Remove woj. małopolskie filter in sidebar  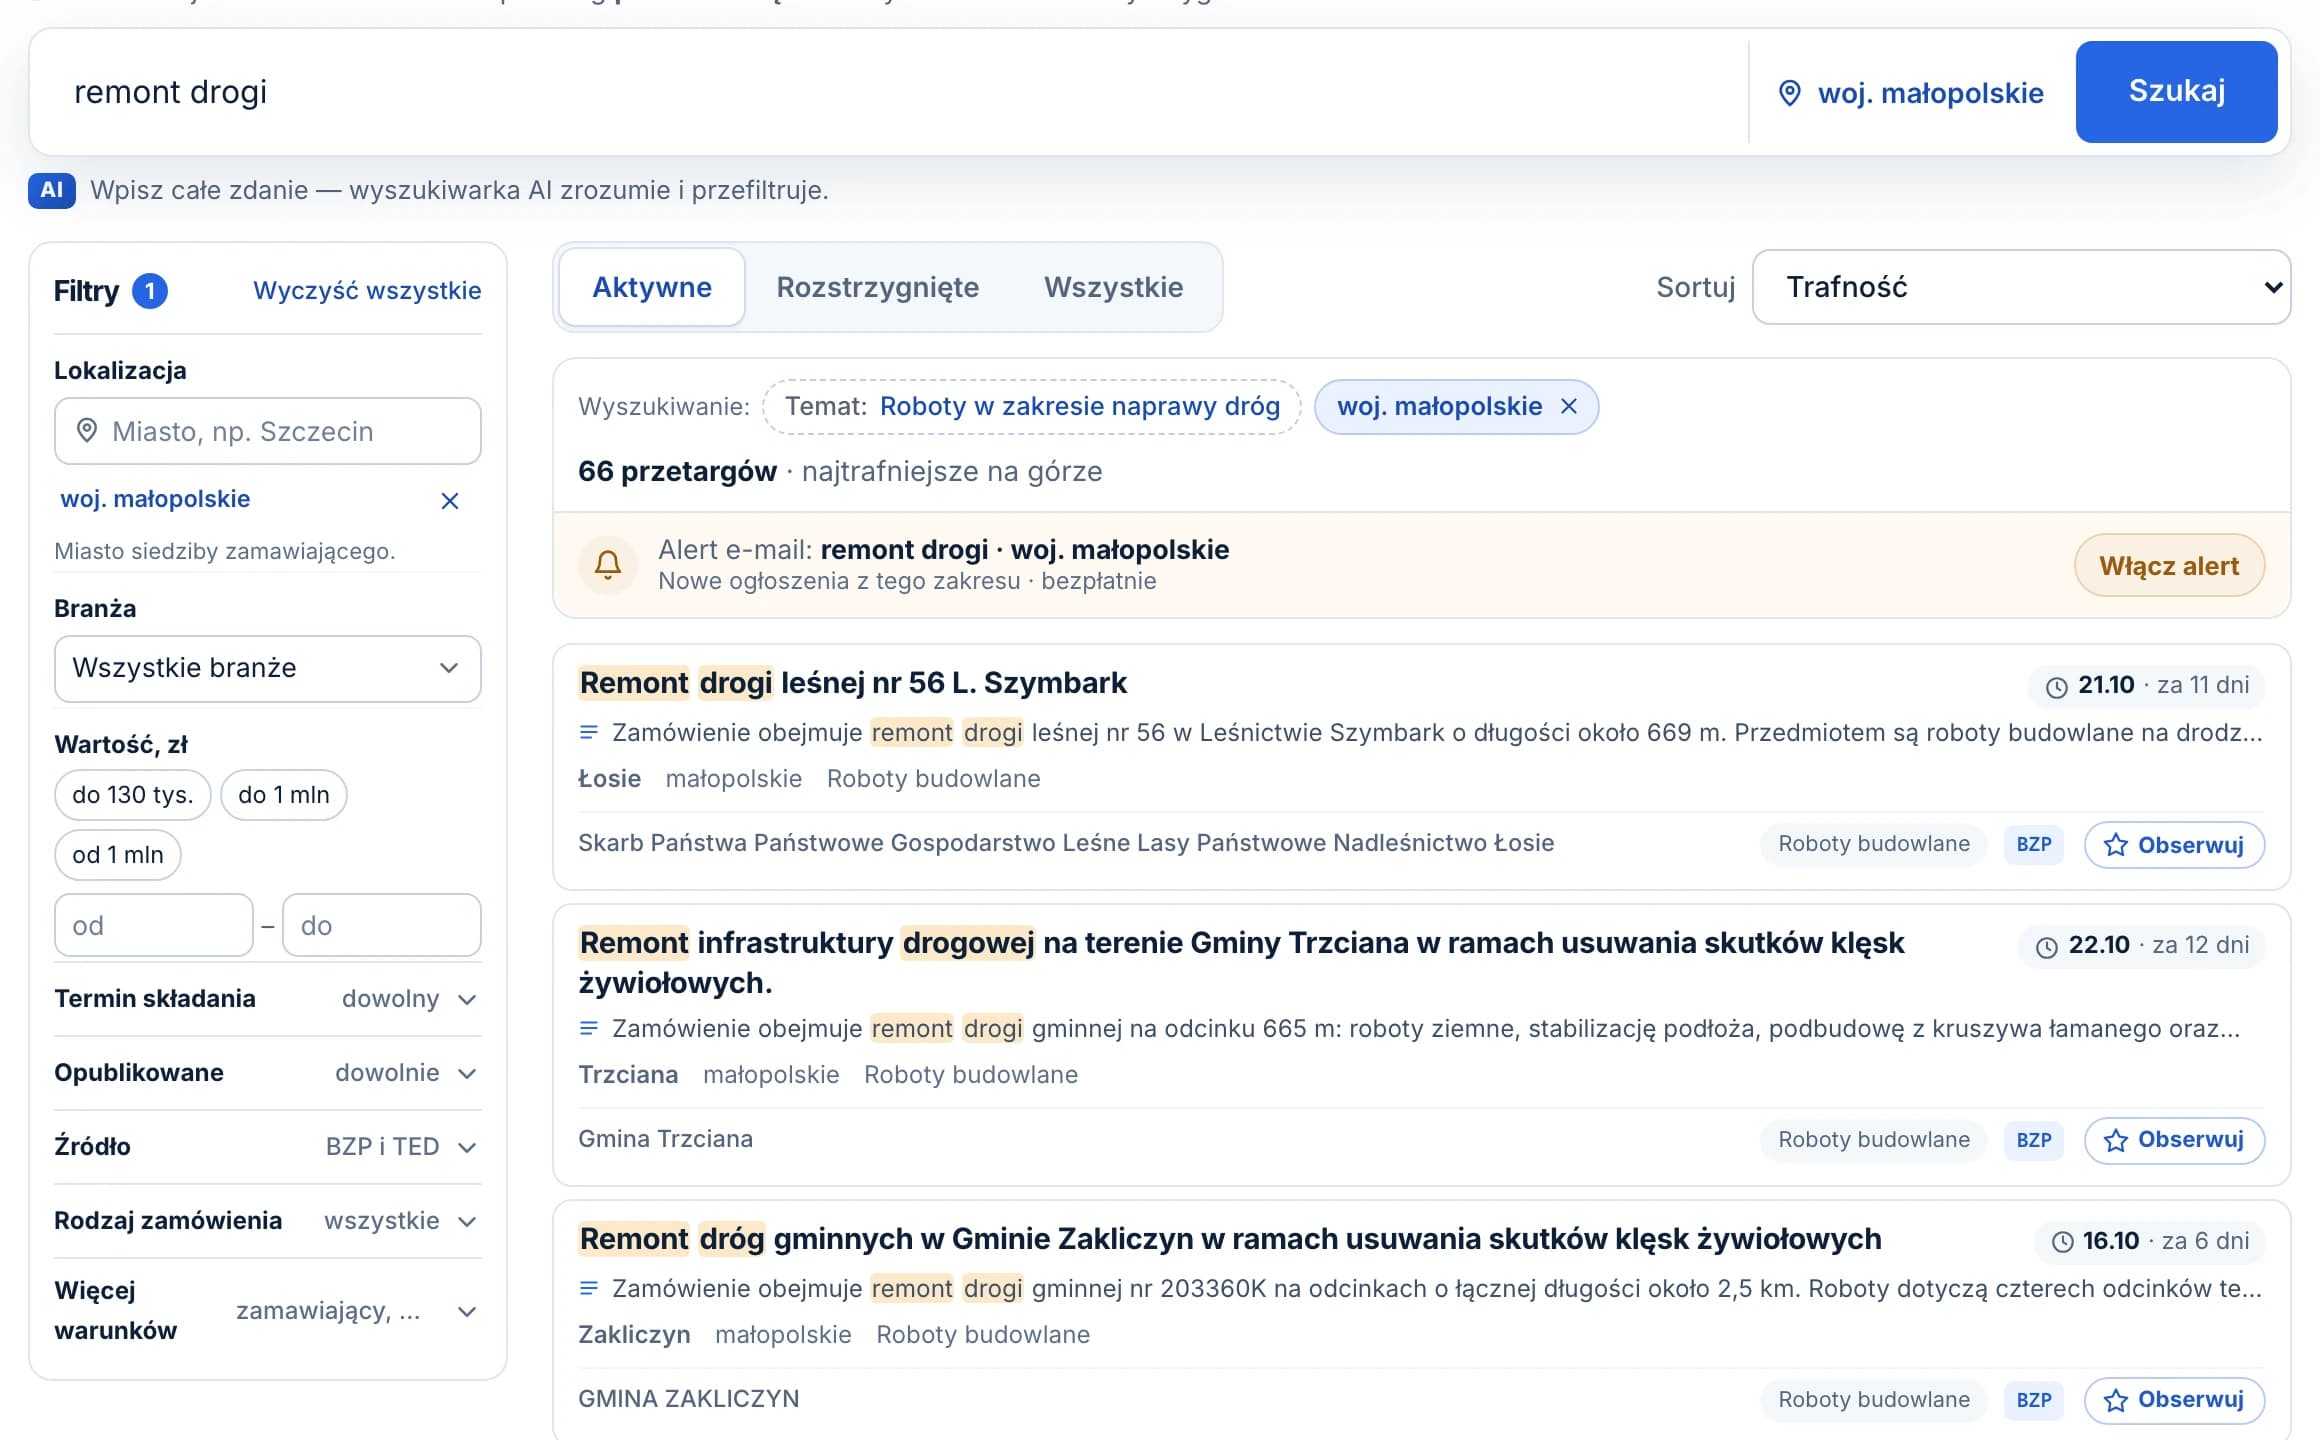[450, 501]
